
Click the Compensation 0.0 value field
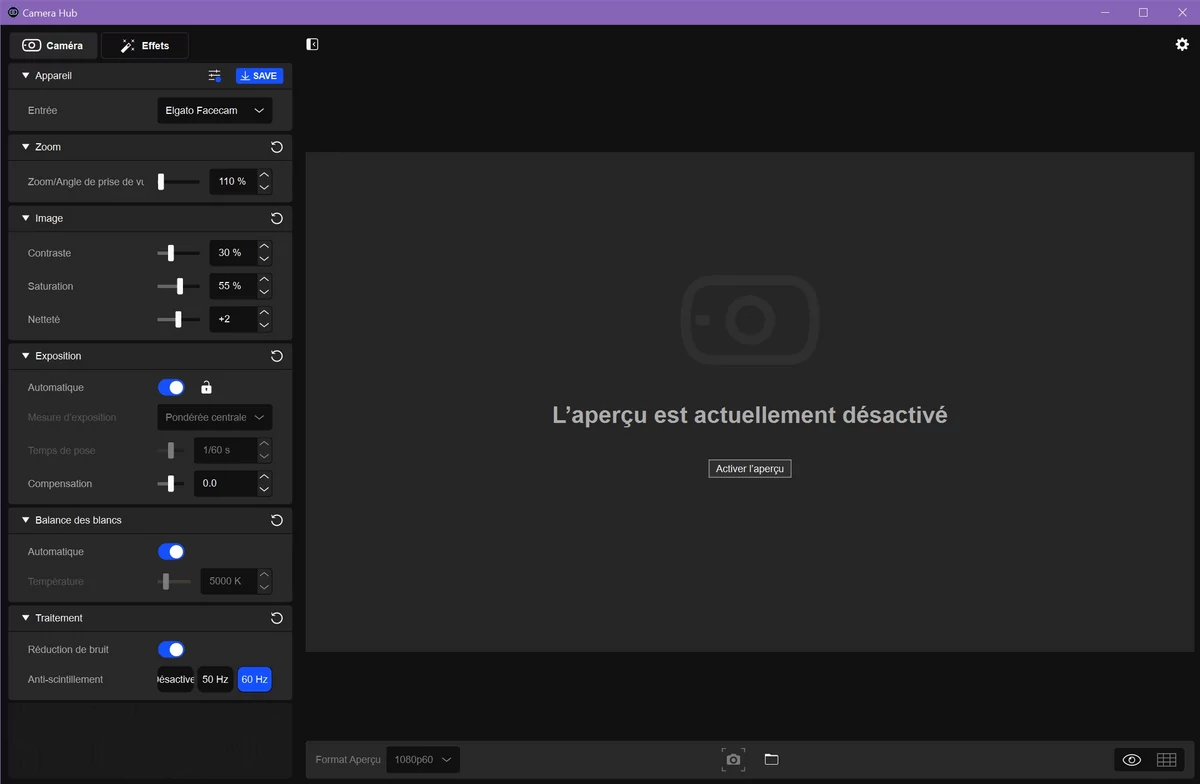(225, 484)
